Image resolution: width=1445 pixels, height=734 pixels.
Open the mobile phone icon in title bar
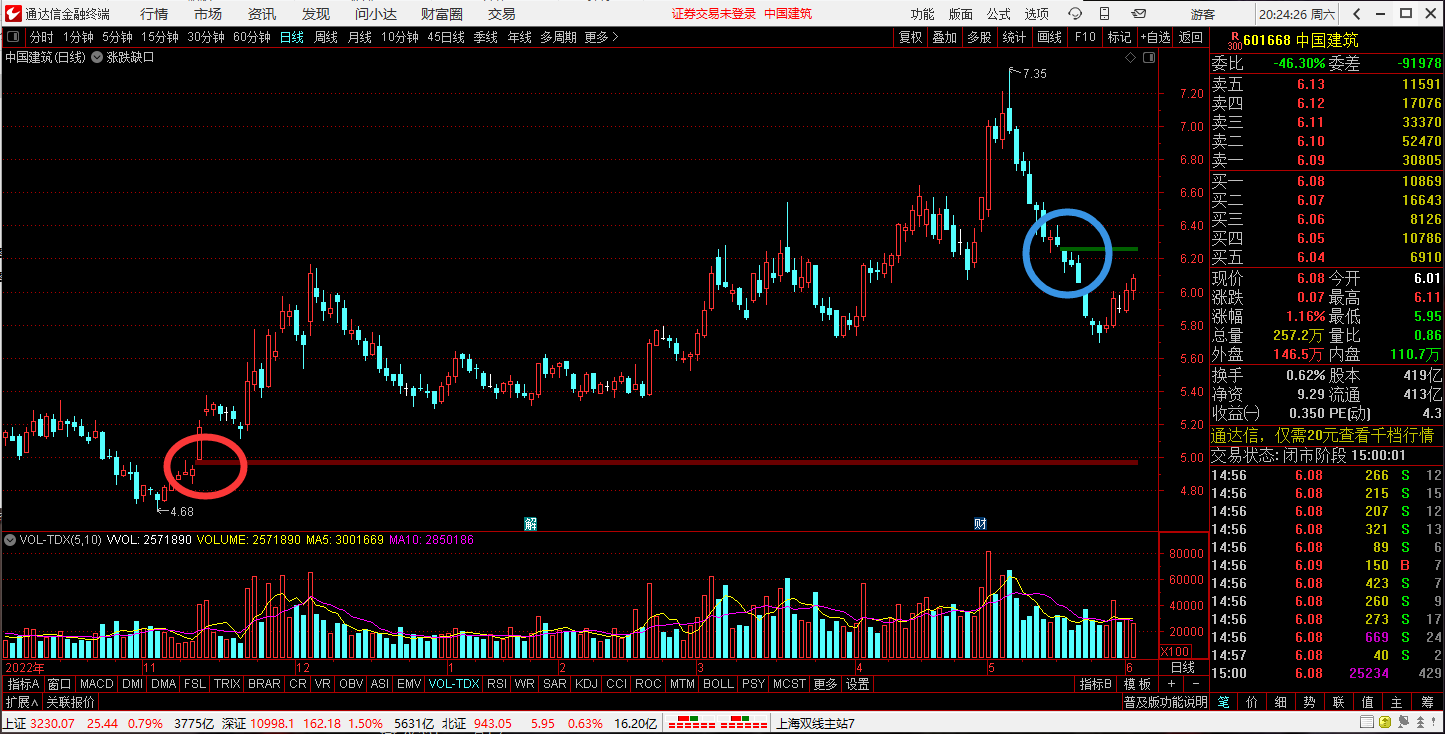click(x=1104, y=14)
